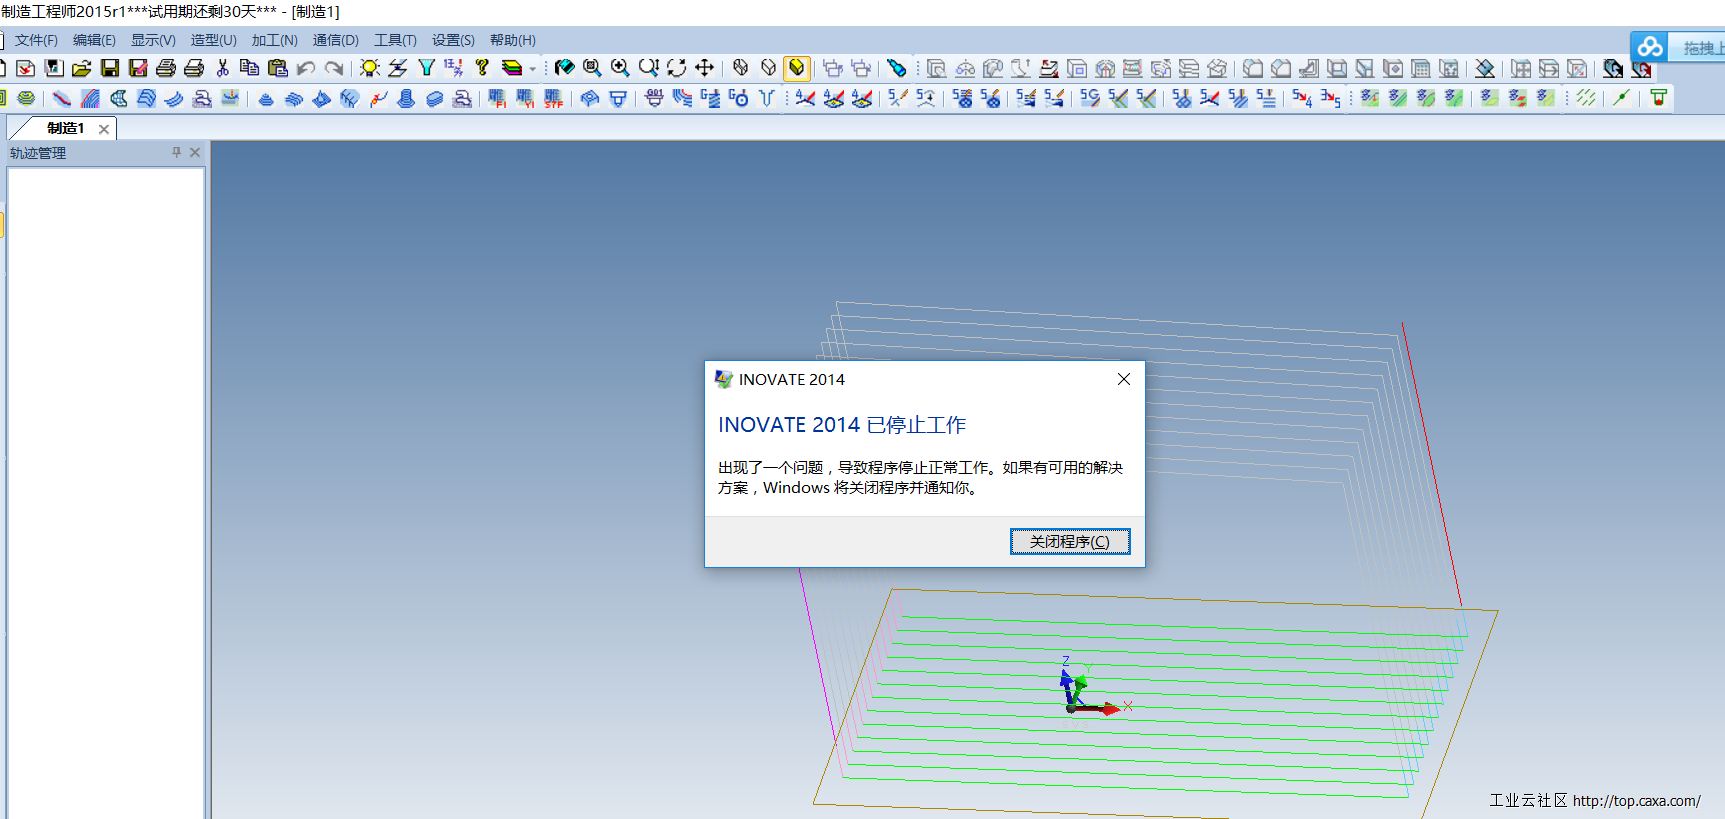
Task: Click the pan four-way arrows icon
Action: click(x=704, y=68)
